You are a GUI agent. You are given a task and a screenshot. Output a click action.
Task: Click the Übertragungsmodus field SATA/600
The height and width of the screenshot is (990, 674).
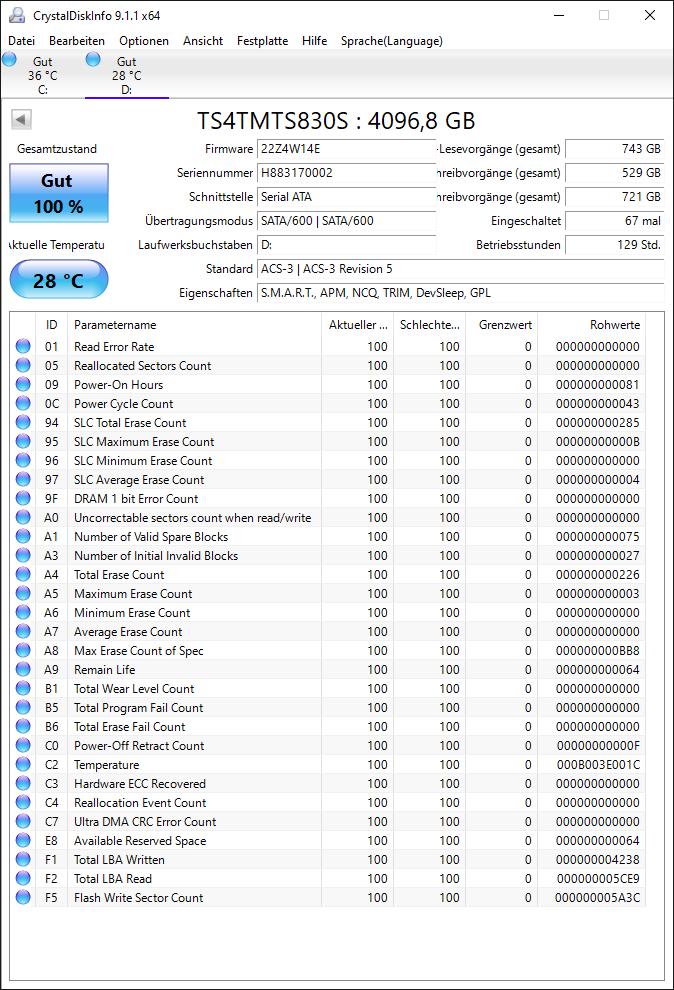tap(346, 221)
